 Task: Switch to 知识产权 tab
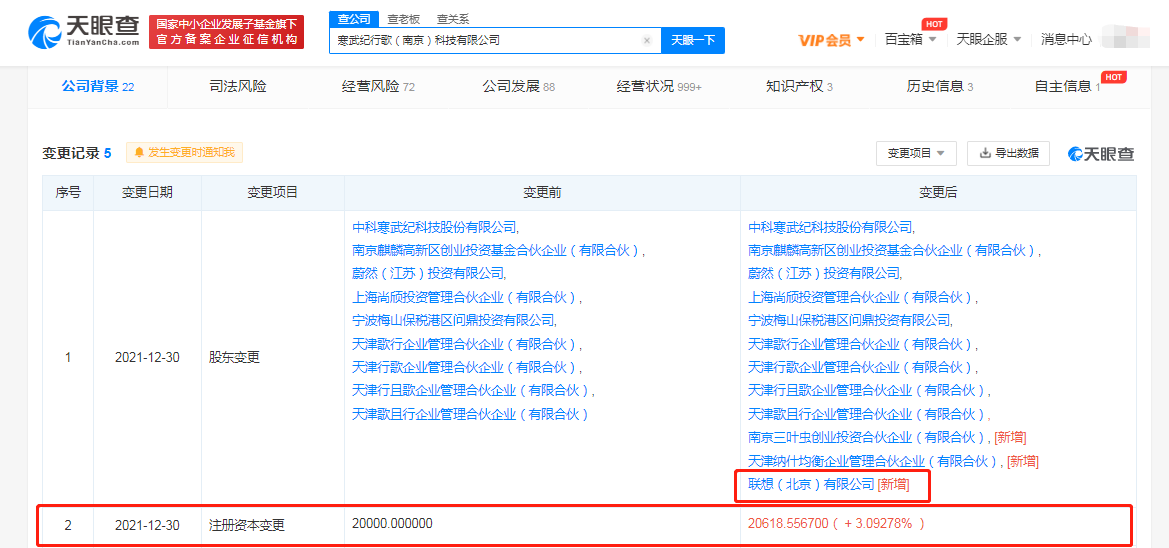point(799,86)
